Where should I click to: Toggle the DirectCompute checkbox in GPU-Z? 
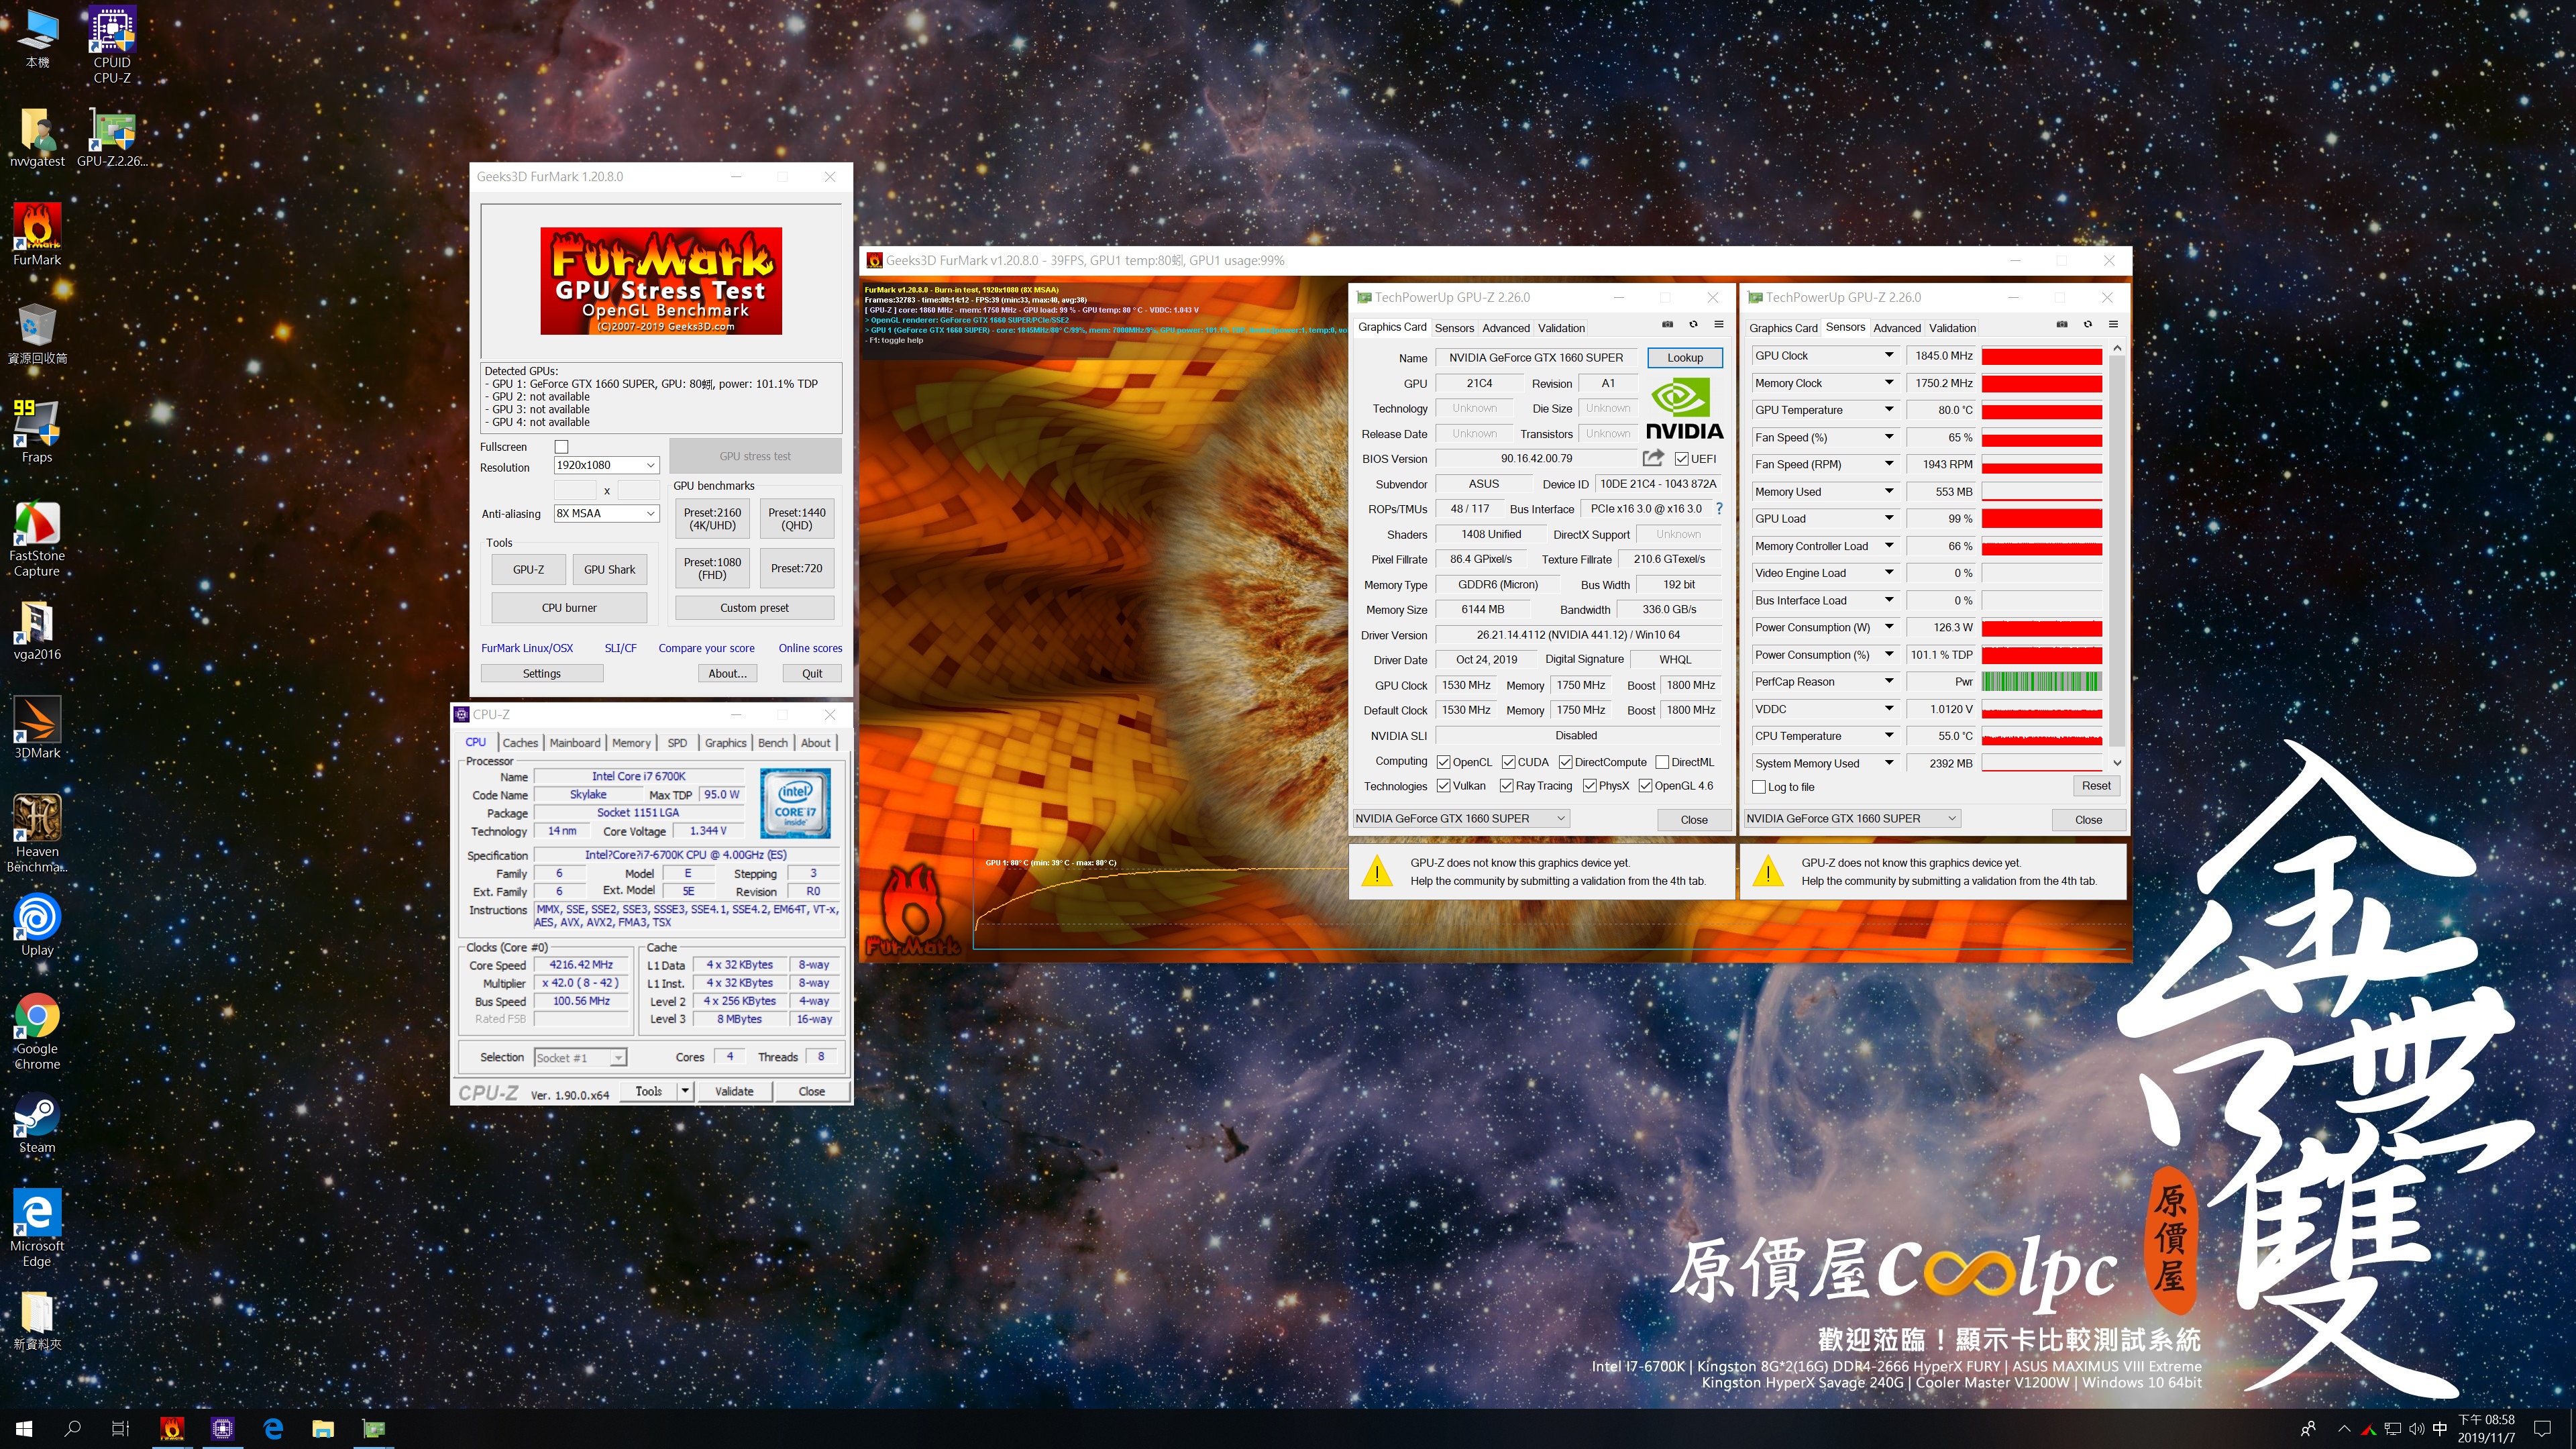[x=1565, y=762]
